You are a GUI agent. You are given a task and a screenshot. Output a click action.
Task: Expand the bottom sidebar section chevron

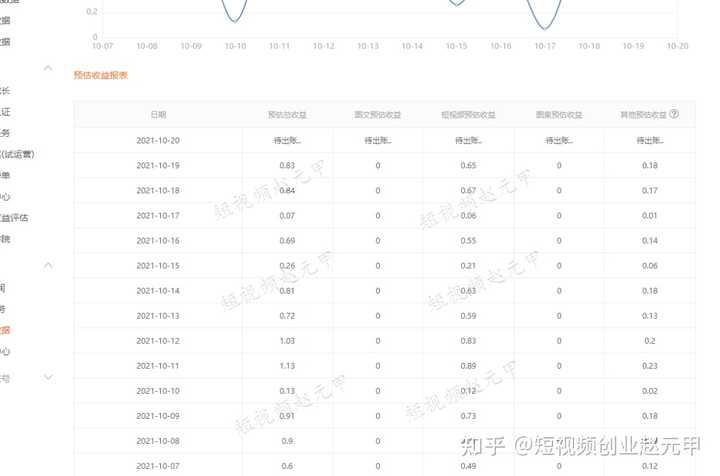pyautogui.click(x=48, y=377)
